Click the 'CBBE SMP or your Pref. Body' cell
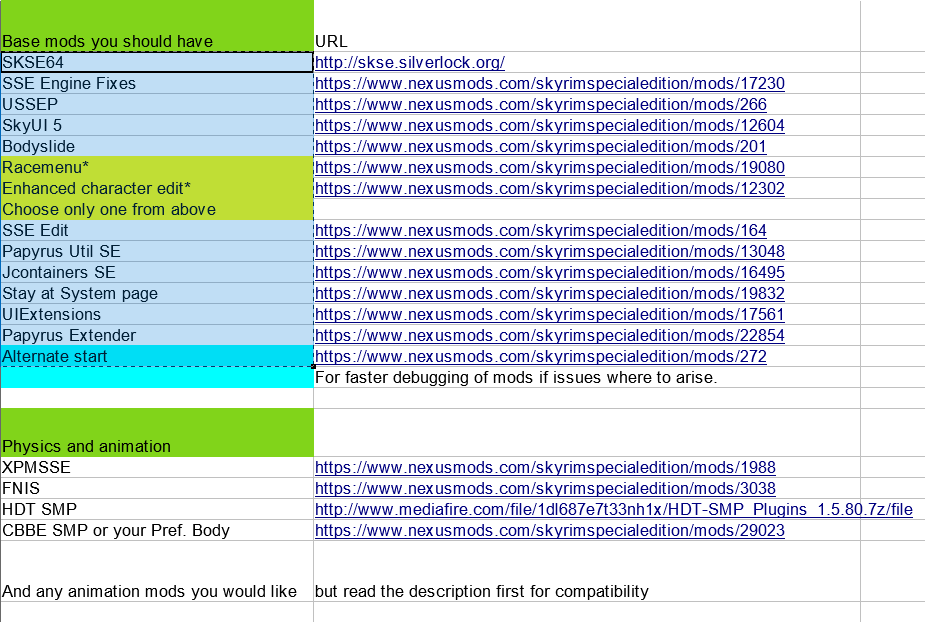The width and height of the screenshot is (925, 622). [157, 531]
